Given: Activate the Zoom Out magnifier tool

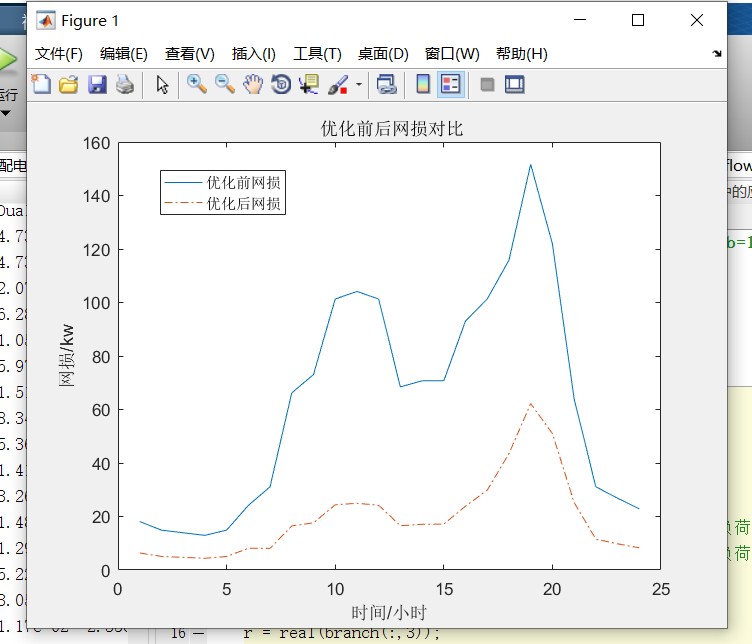Looking at the screenshot, I should pos(224,84).
